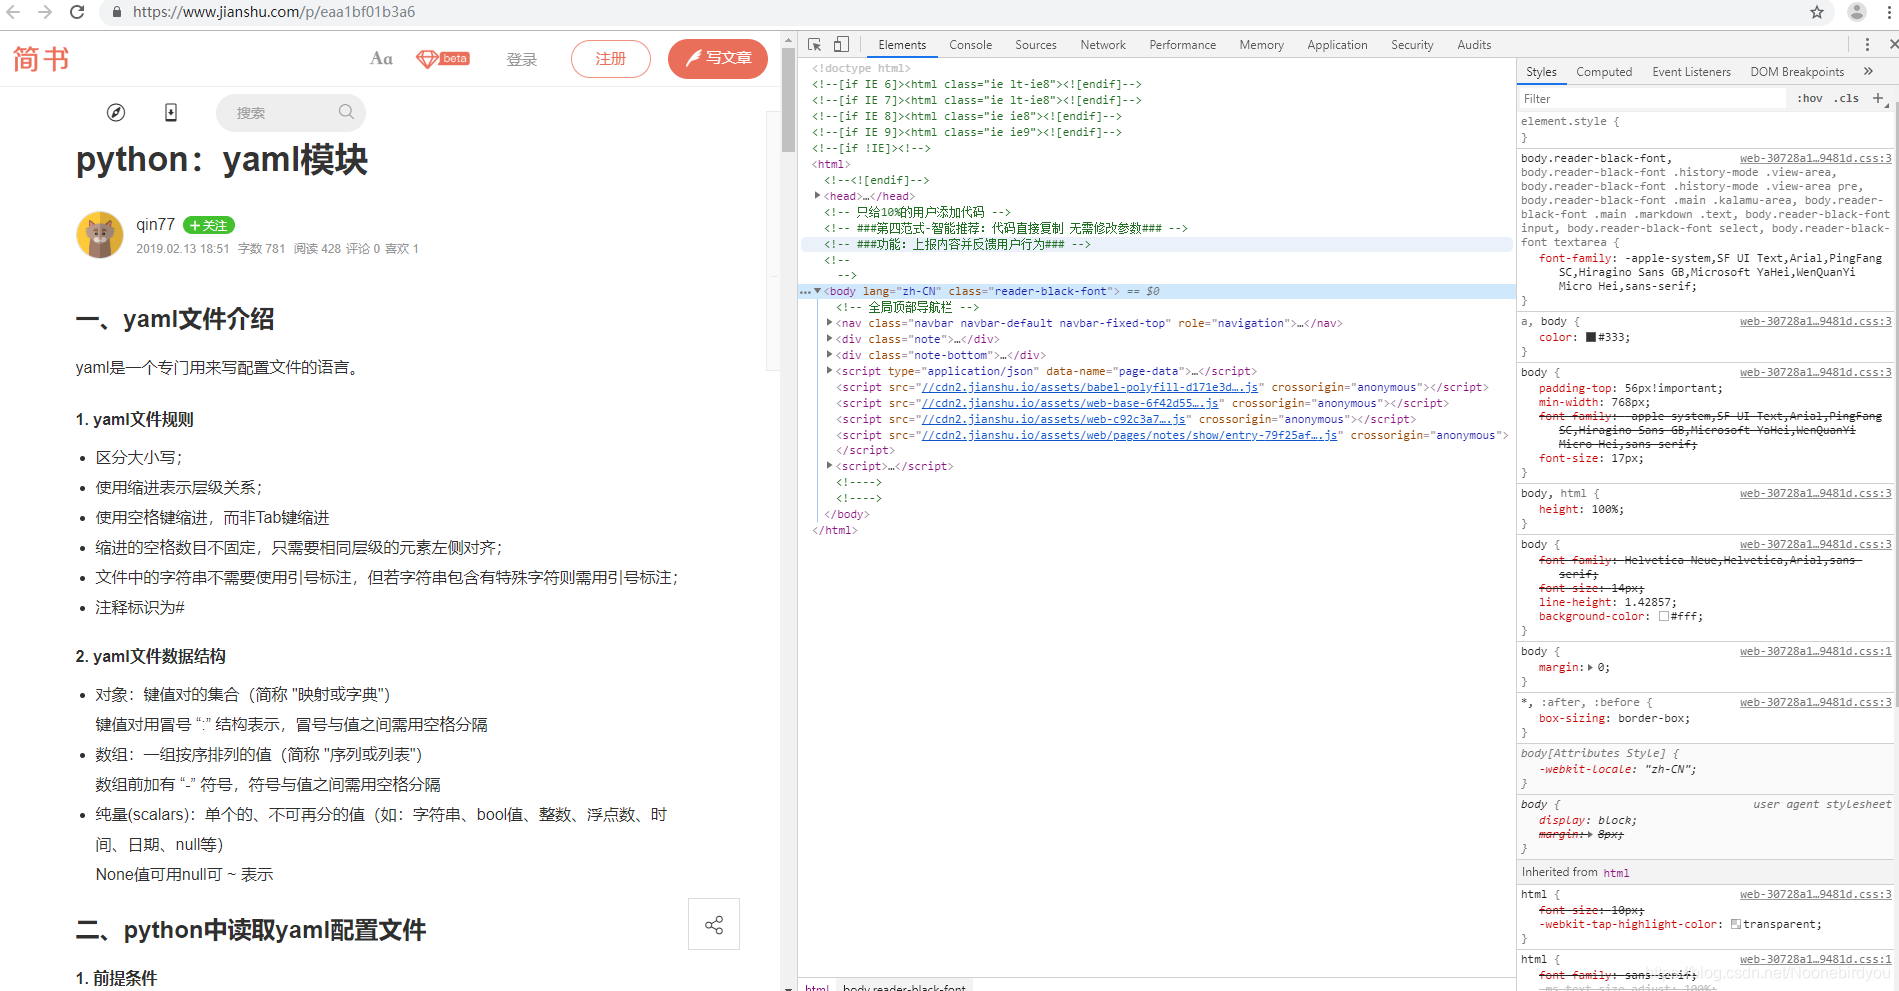Click the transparent highlight-color swatch

point(1736,924)
